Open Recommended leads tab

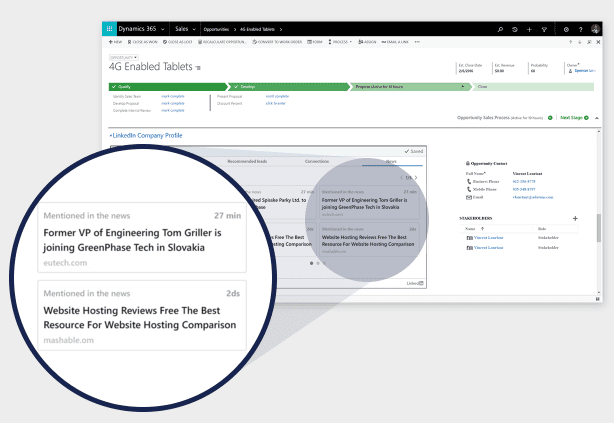[247, 161]
